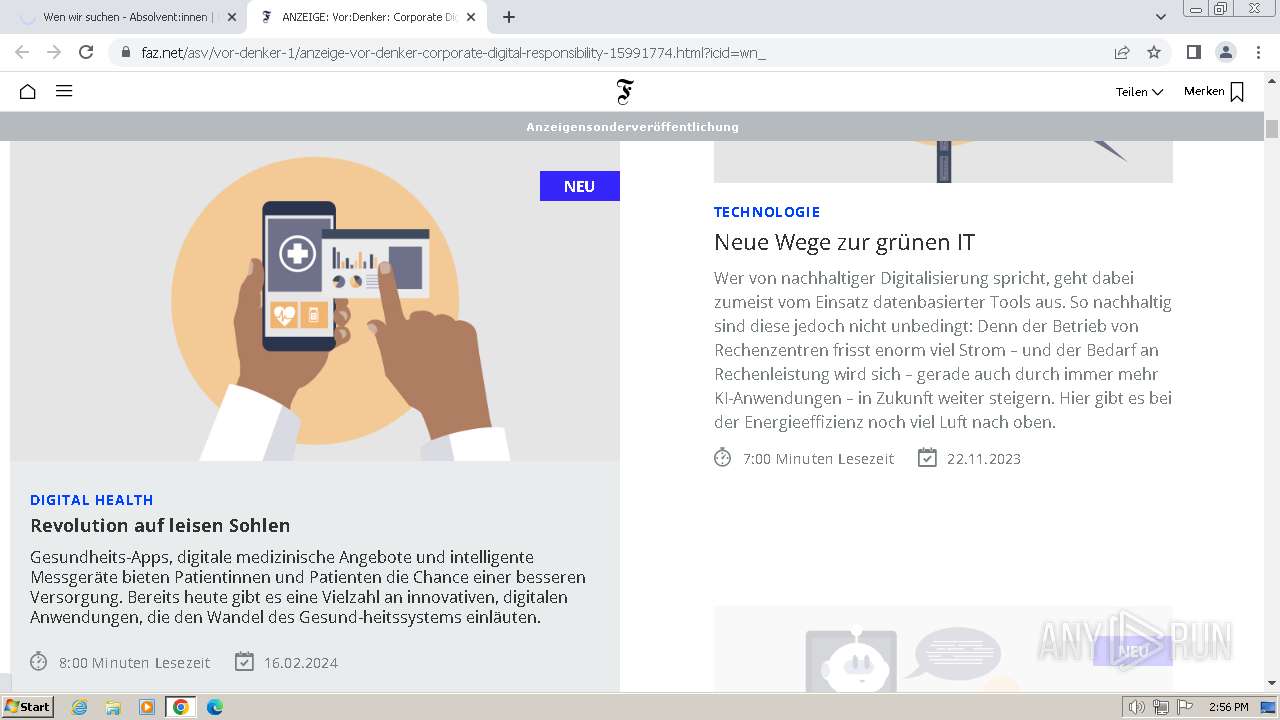1280x720 pixels.
Task: Open the hamburger menu
Action: 64,91
